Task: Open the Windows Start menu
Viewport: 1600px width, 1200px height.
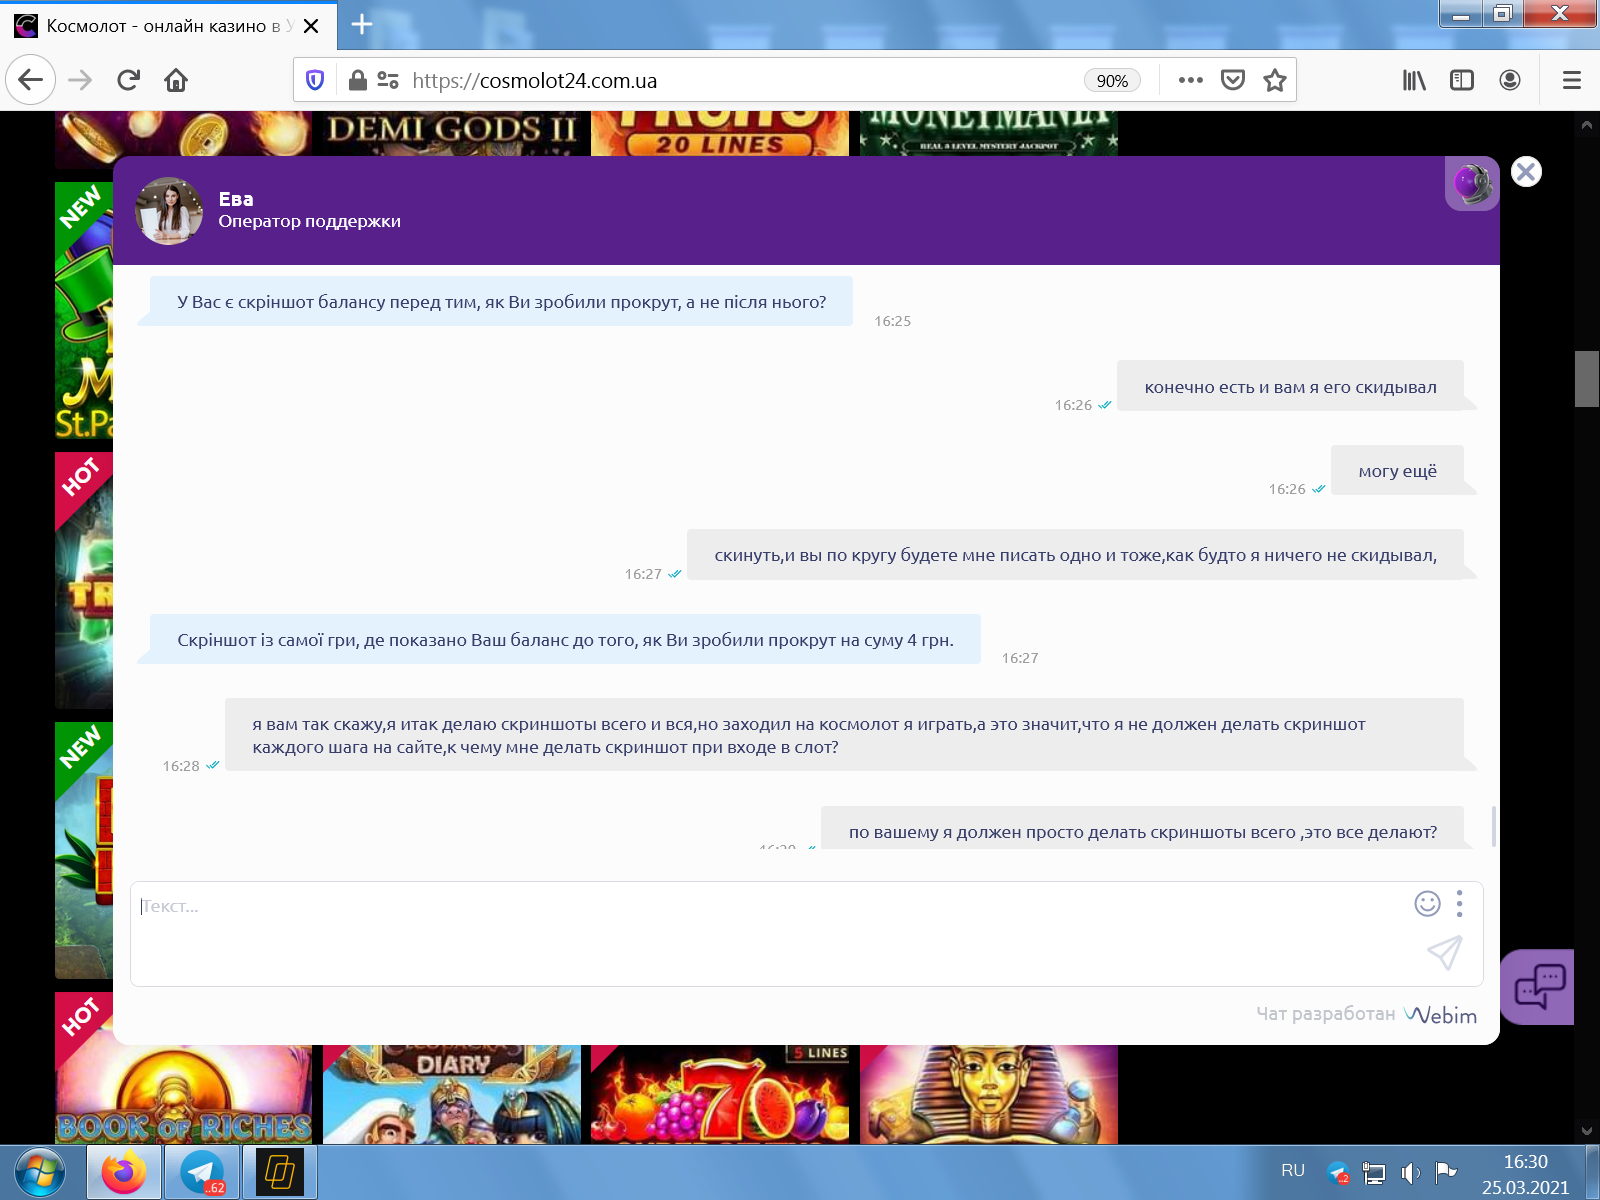Action: point(40,1173)
